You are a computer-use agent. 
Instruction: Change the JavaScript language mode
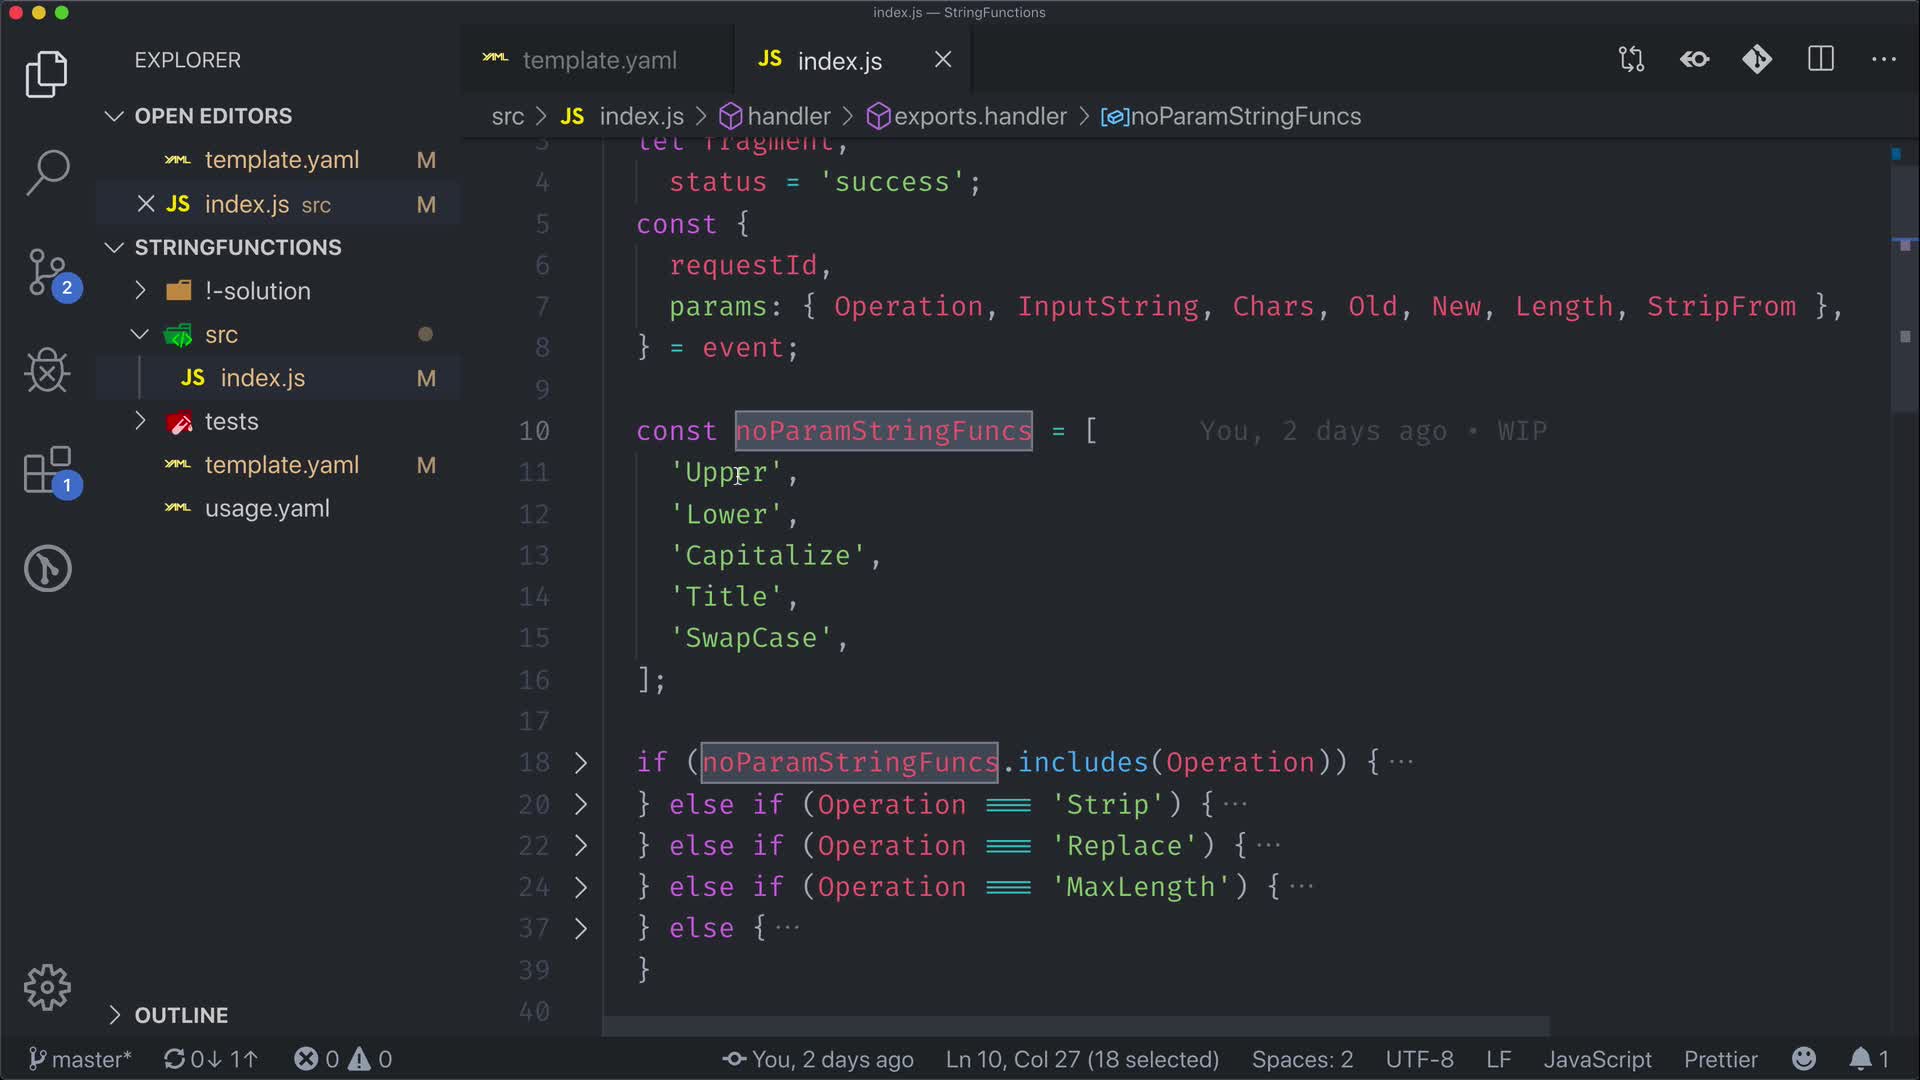(1597, 1059)
